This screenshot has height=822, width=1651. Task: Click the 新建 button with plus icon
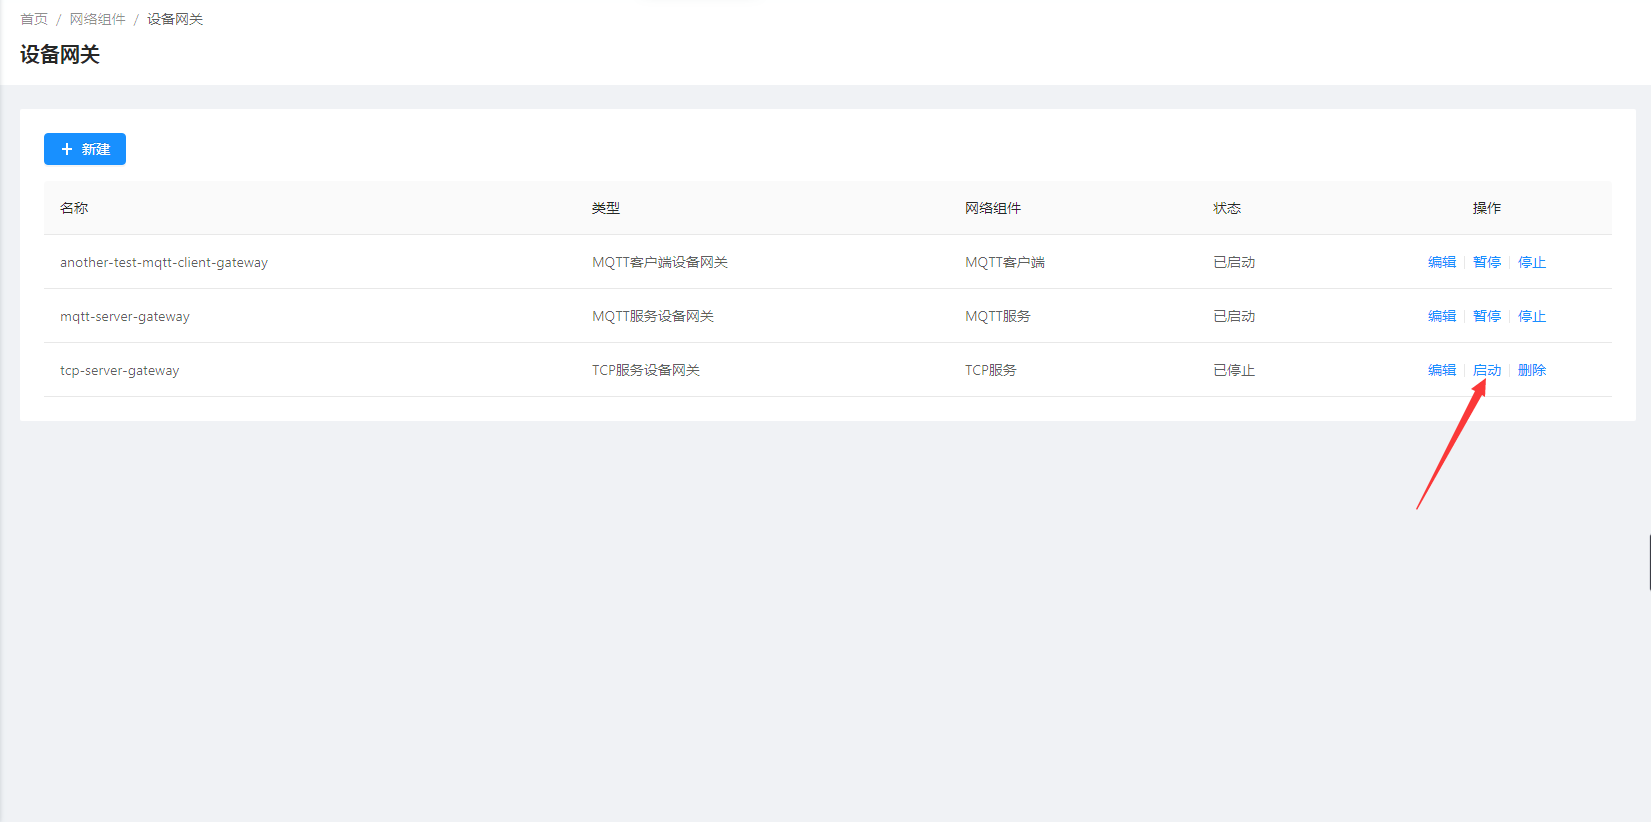pos(85,149)
